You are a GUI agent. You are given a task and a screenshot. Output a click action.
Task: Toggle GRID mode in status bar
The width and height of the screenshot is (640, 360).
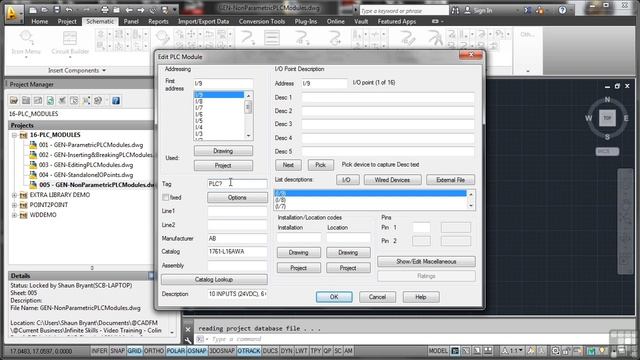coord(134,351)
